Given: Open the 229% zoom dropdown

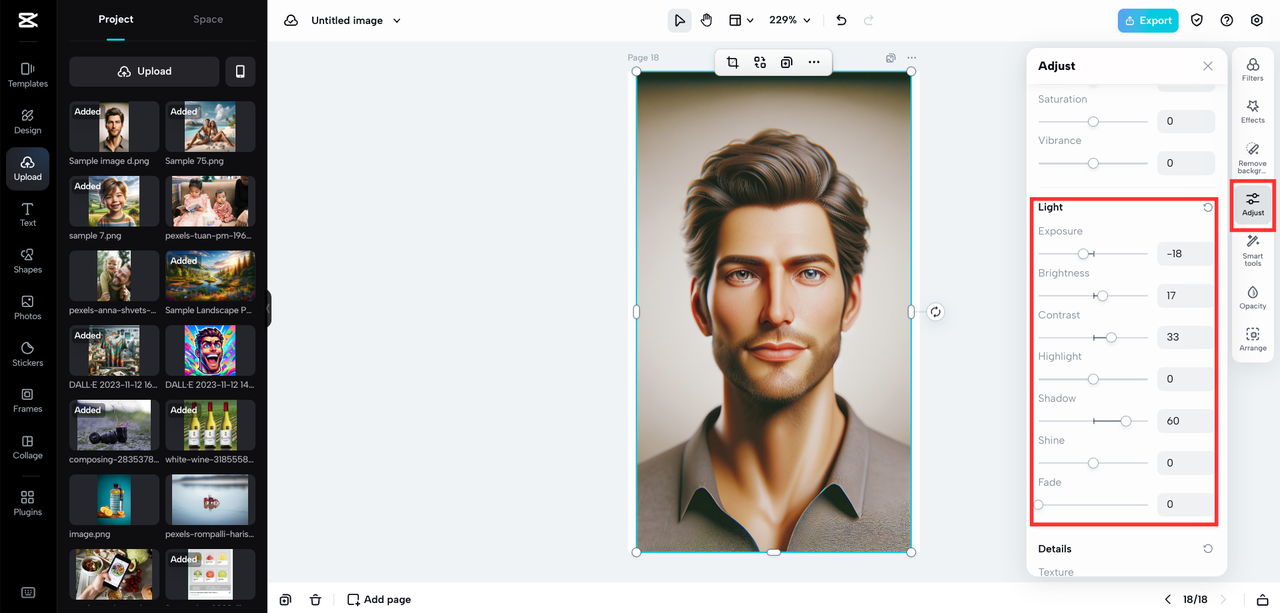Looking at the screenshot, I should [790, 20].
